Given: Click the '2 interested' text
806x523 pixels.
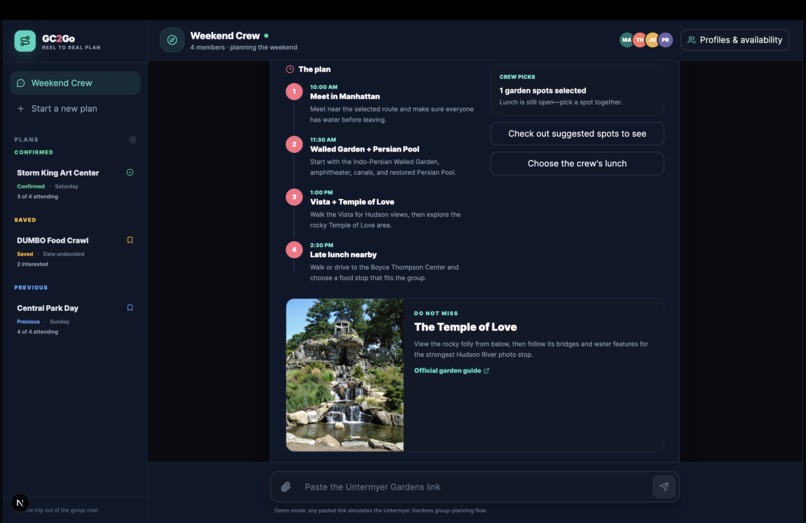Looking at the screenshot, I should (32, 264).
